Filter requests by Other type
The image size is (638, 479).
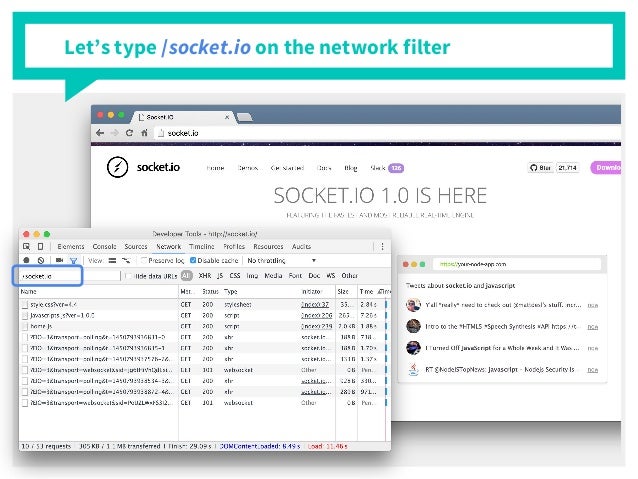pos(350,276)
